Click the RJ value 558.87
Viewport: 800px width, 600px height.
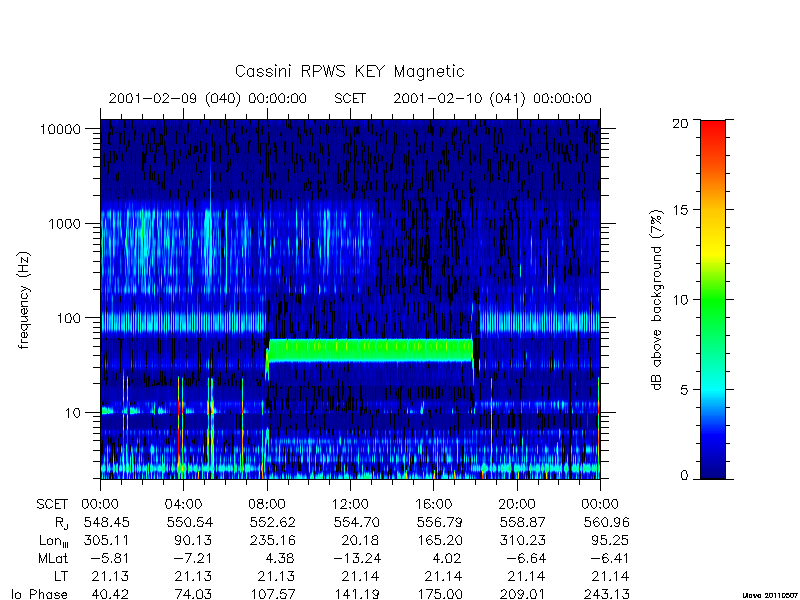(522, 522)
